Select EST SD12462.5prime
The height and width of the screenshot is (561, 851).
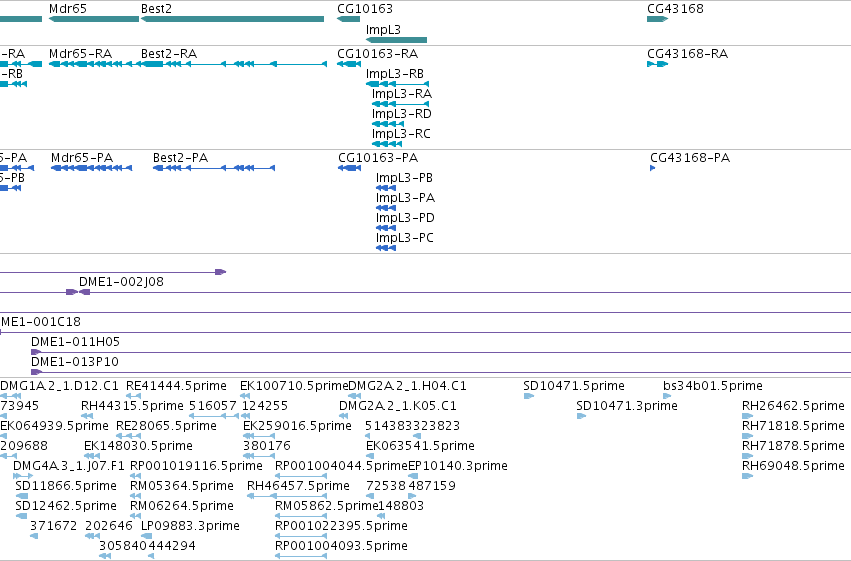pos(66,506)
